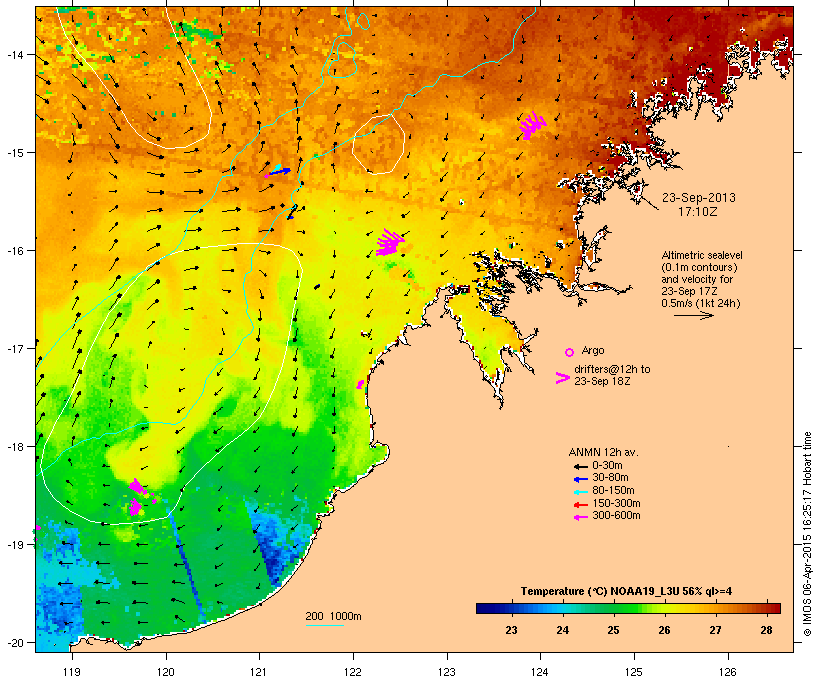Screen dimensions: 820x680
Task: Click the colorbar tick label 23
Action: coord(511,630)
